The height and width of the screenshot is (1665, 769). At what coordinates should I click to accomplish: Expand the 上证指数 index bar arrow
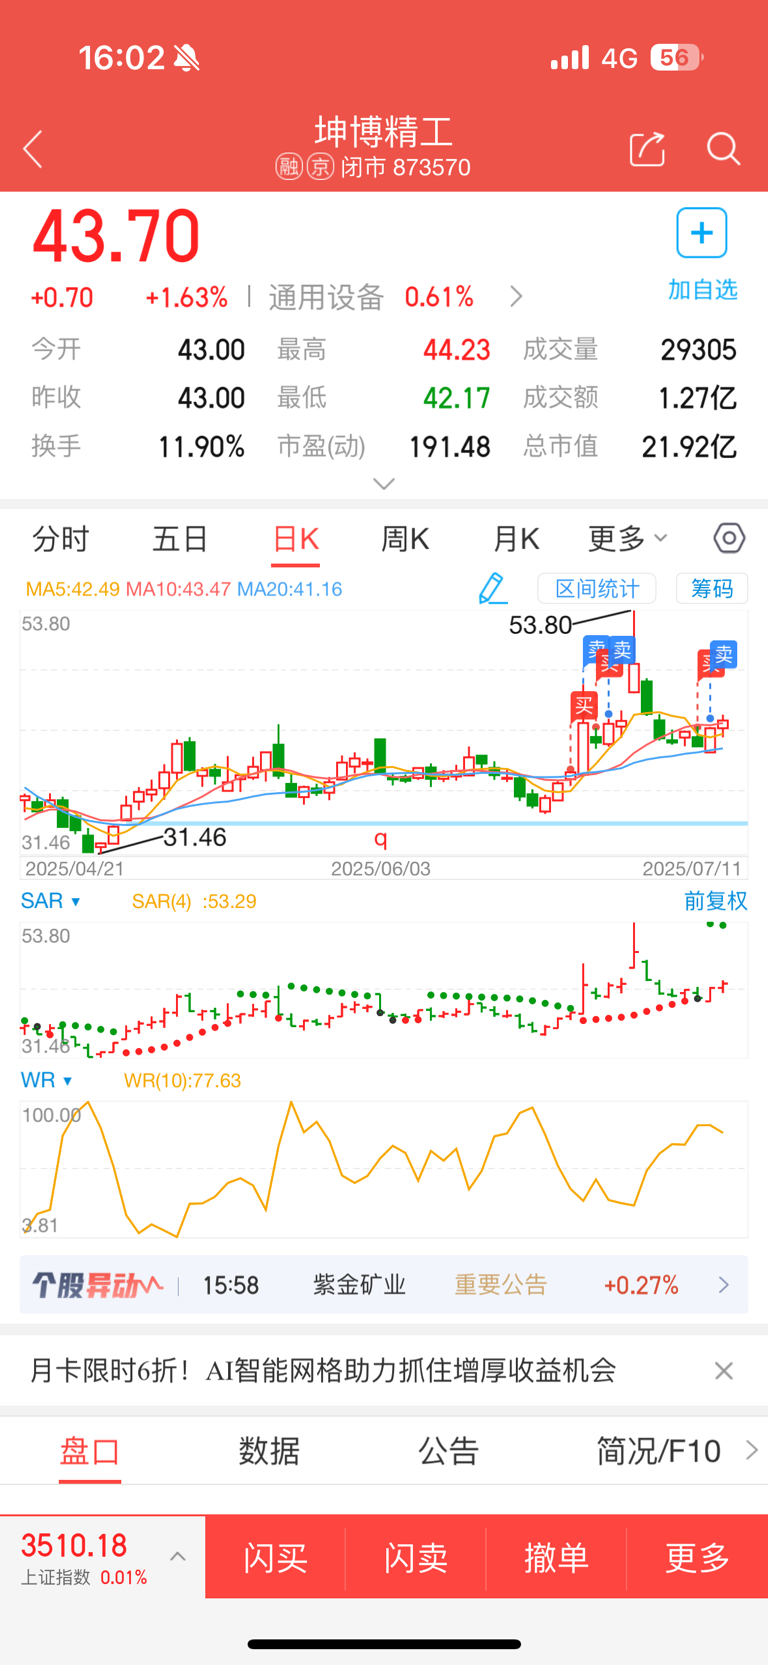coord(178,1556)
